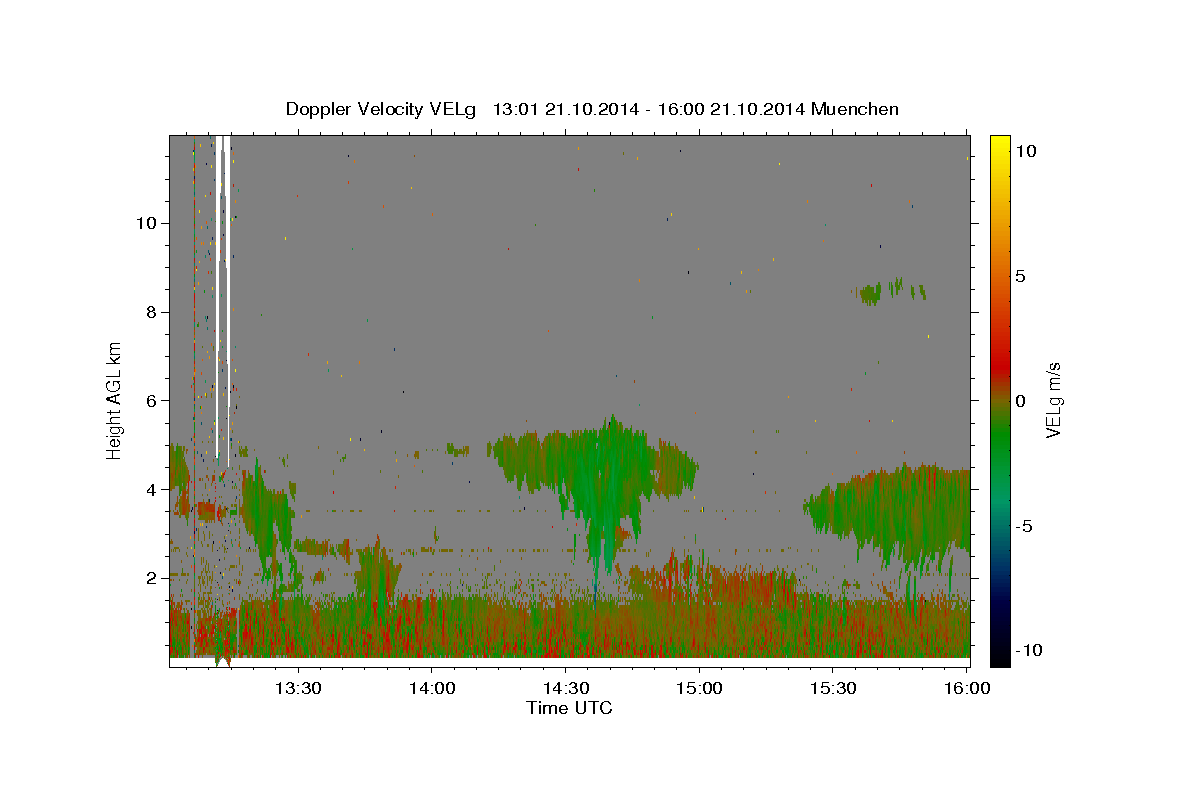Click colorbar label '-5'
Image resolution: width=1200 pixels, height=800 pixels.
pyautogui.click(x=1024, y=526)
